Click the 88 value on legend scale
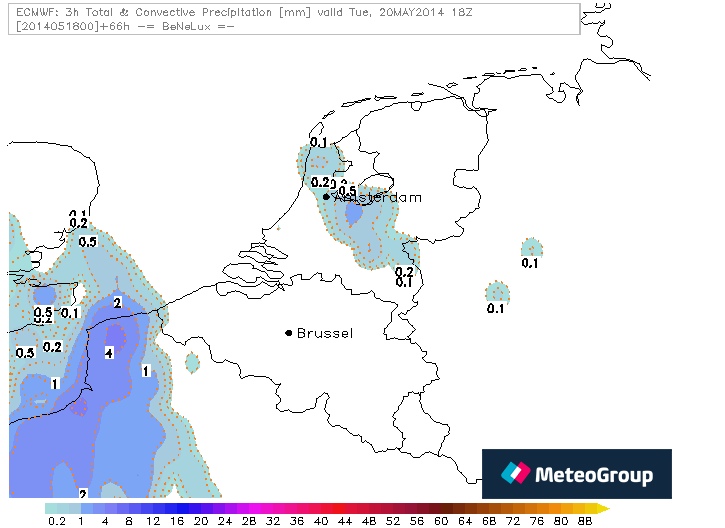Screen dimensions: 725x528 (585, 521)
